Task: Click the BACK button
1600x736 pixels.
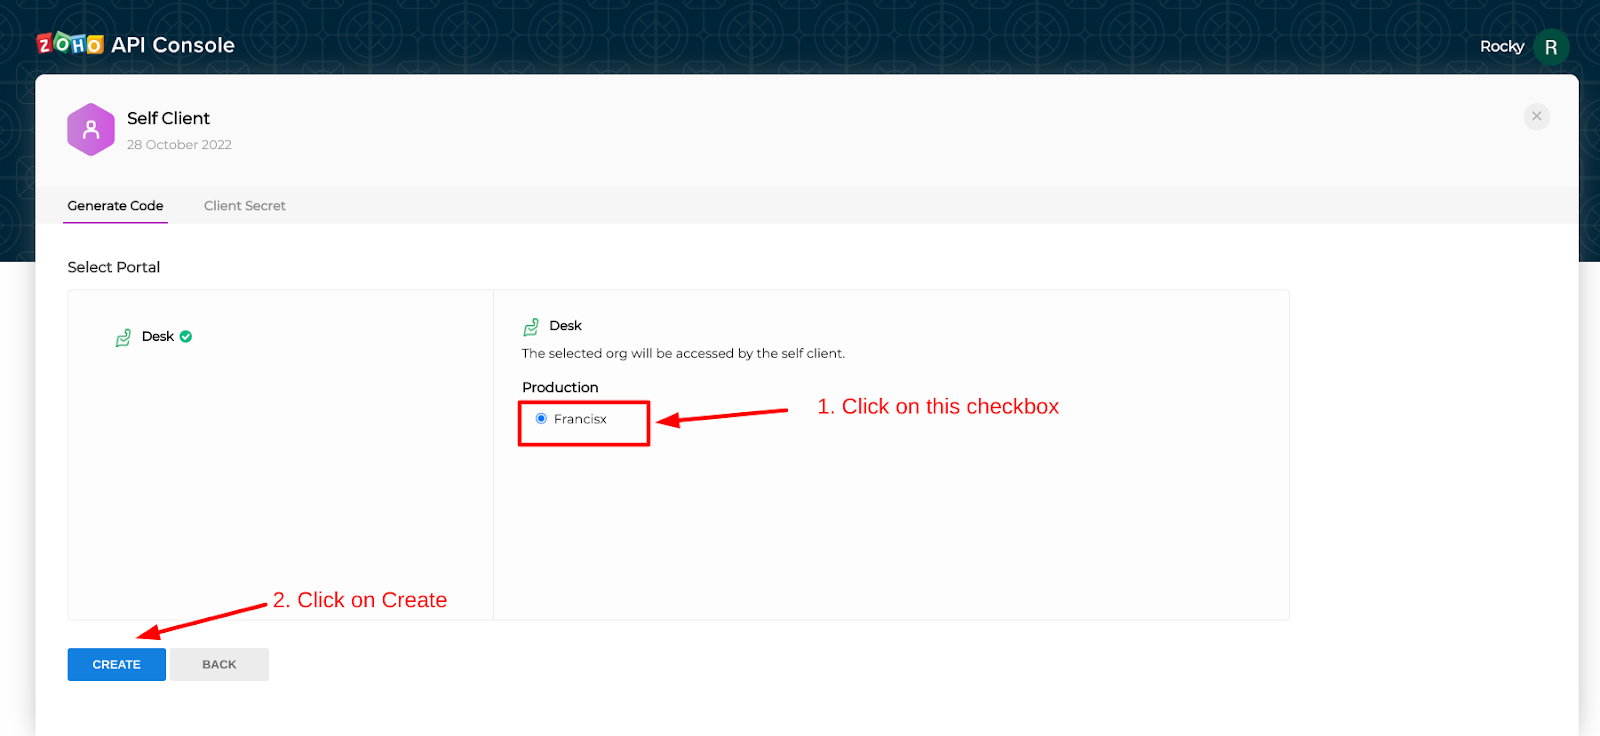Action: coord(219,665)
